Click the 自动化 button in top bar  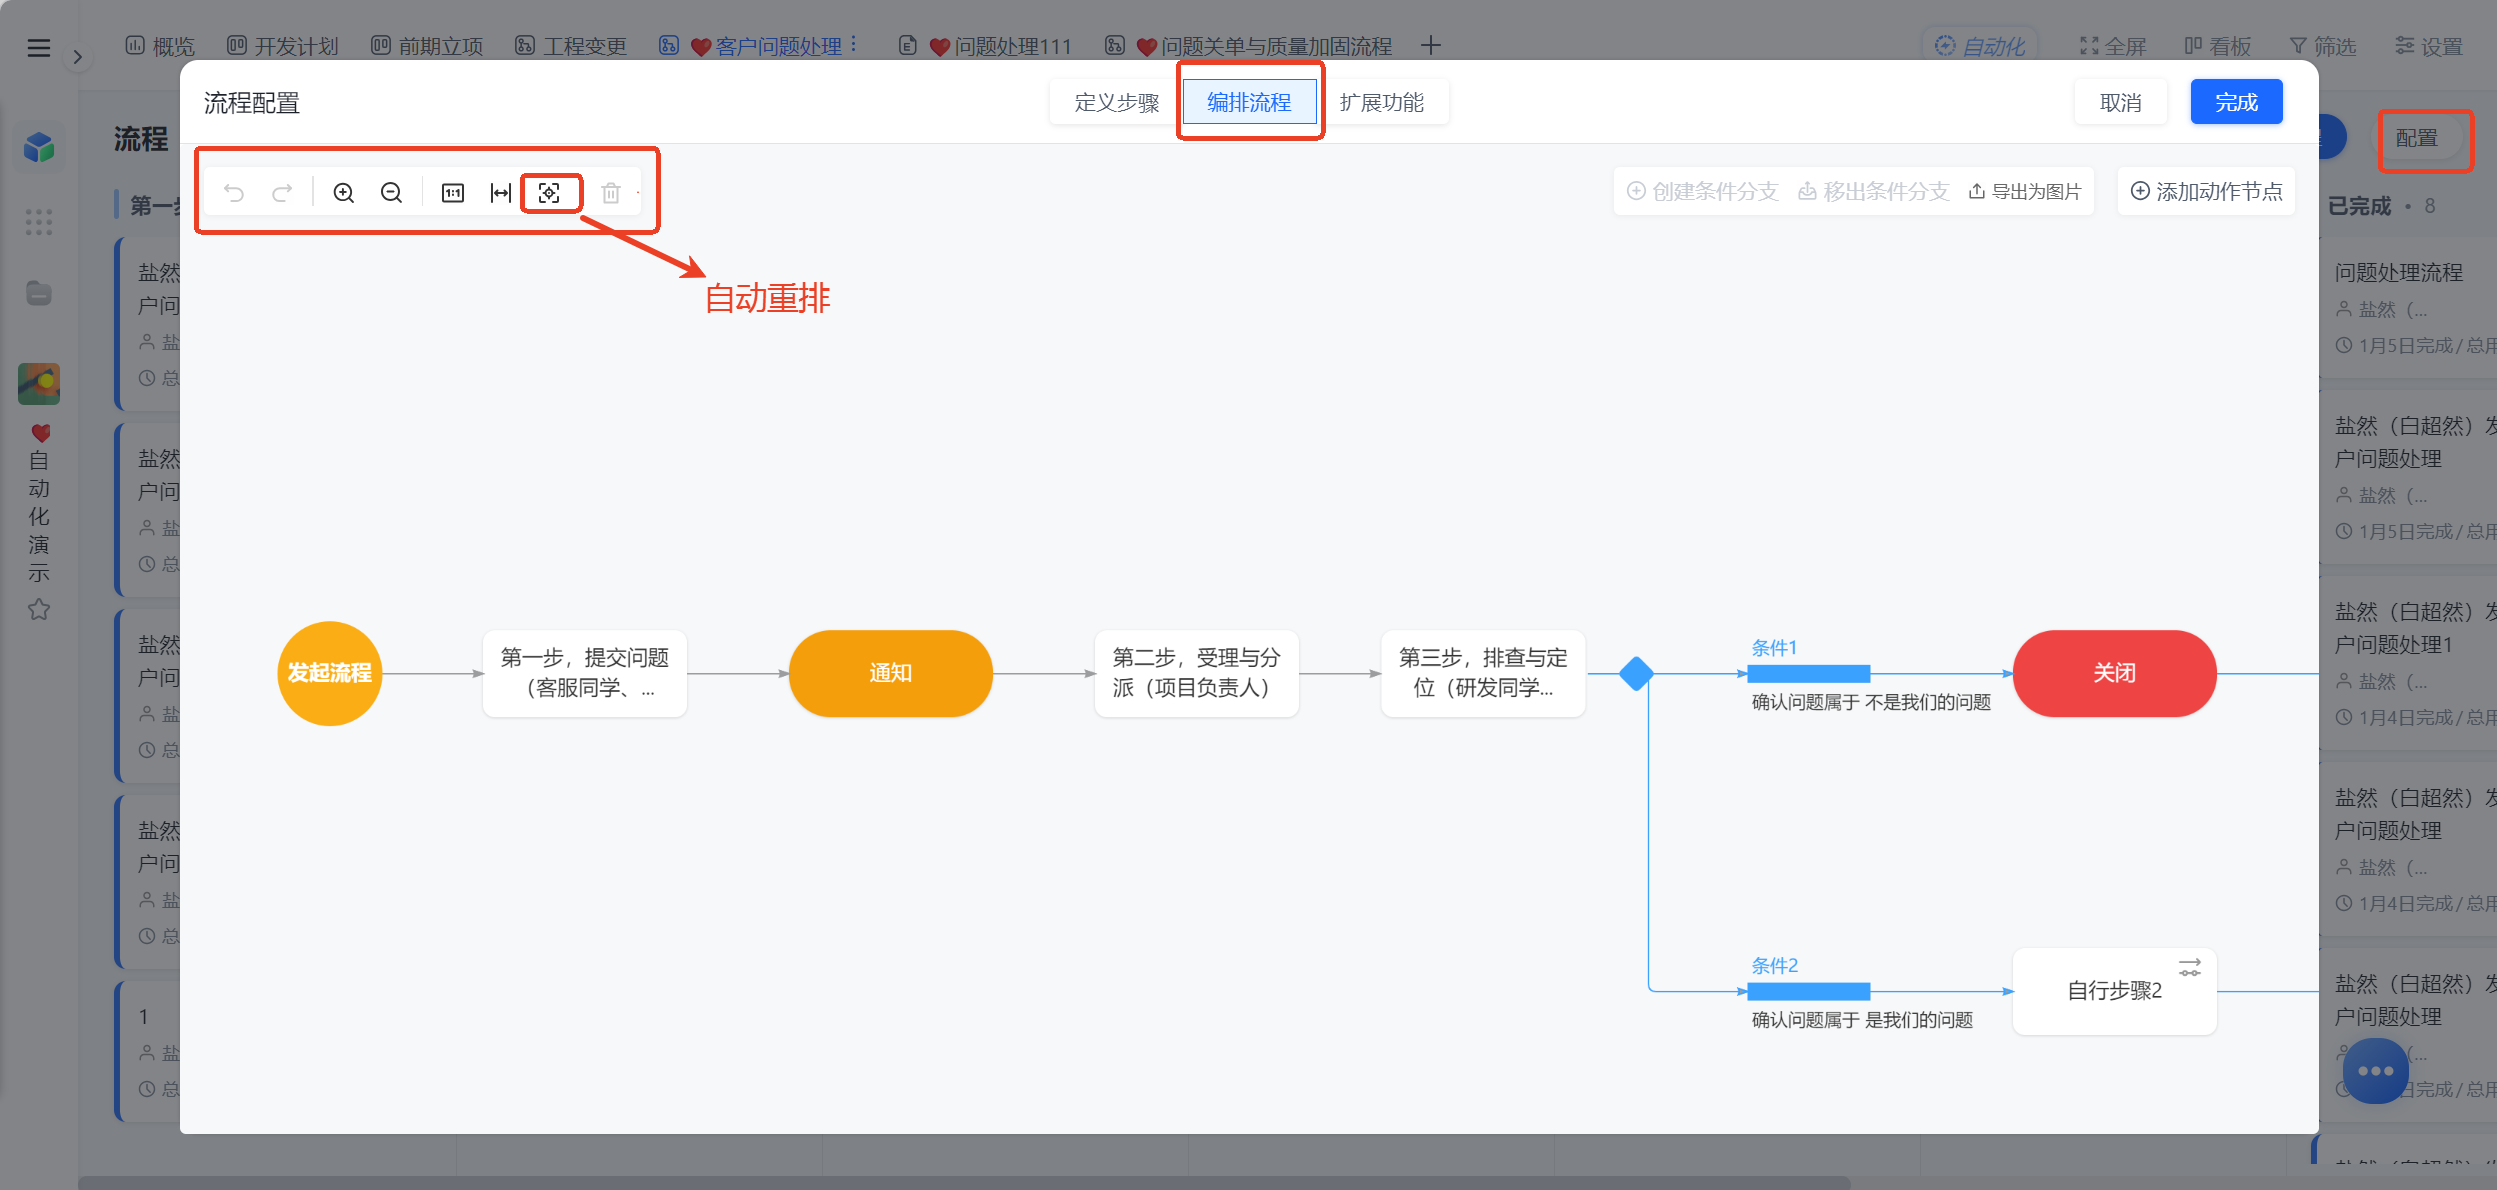point(1980,46)
